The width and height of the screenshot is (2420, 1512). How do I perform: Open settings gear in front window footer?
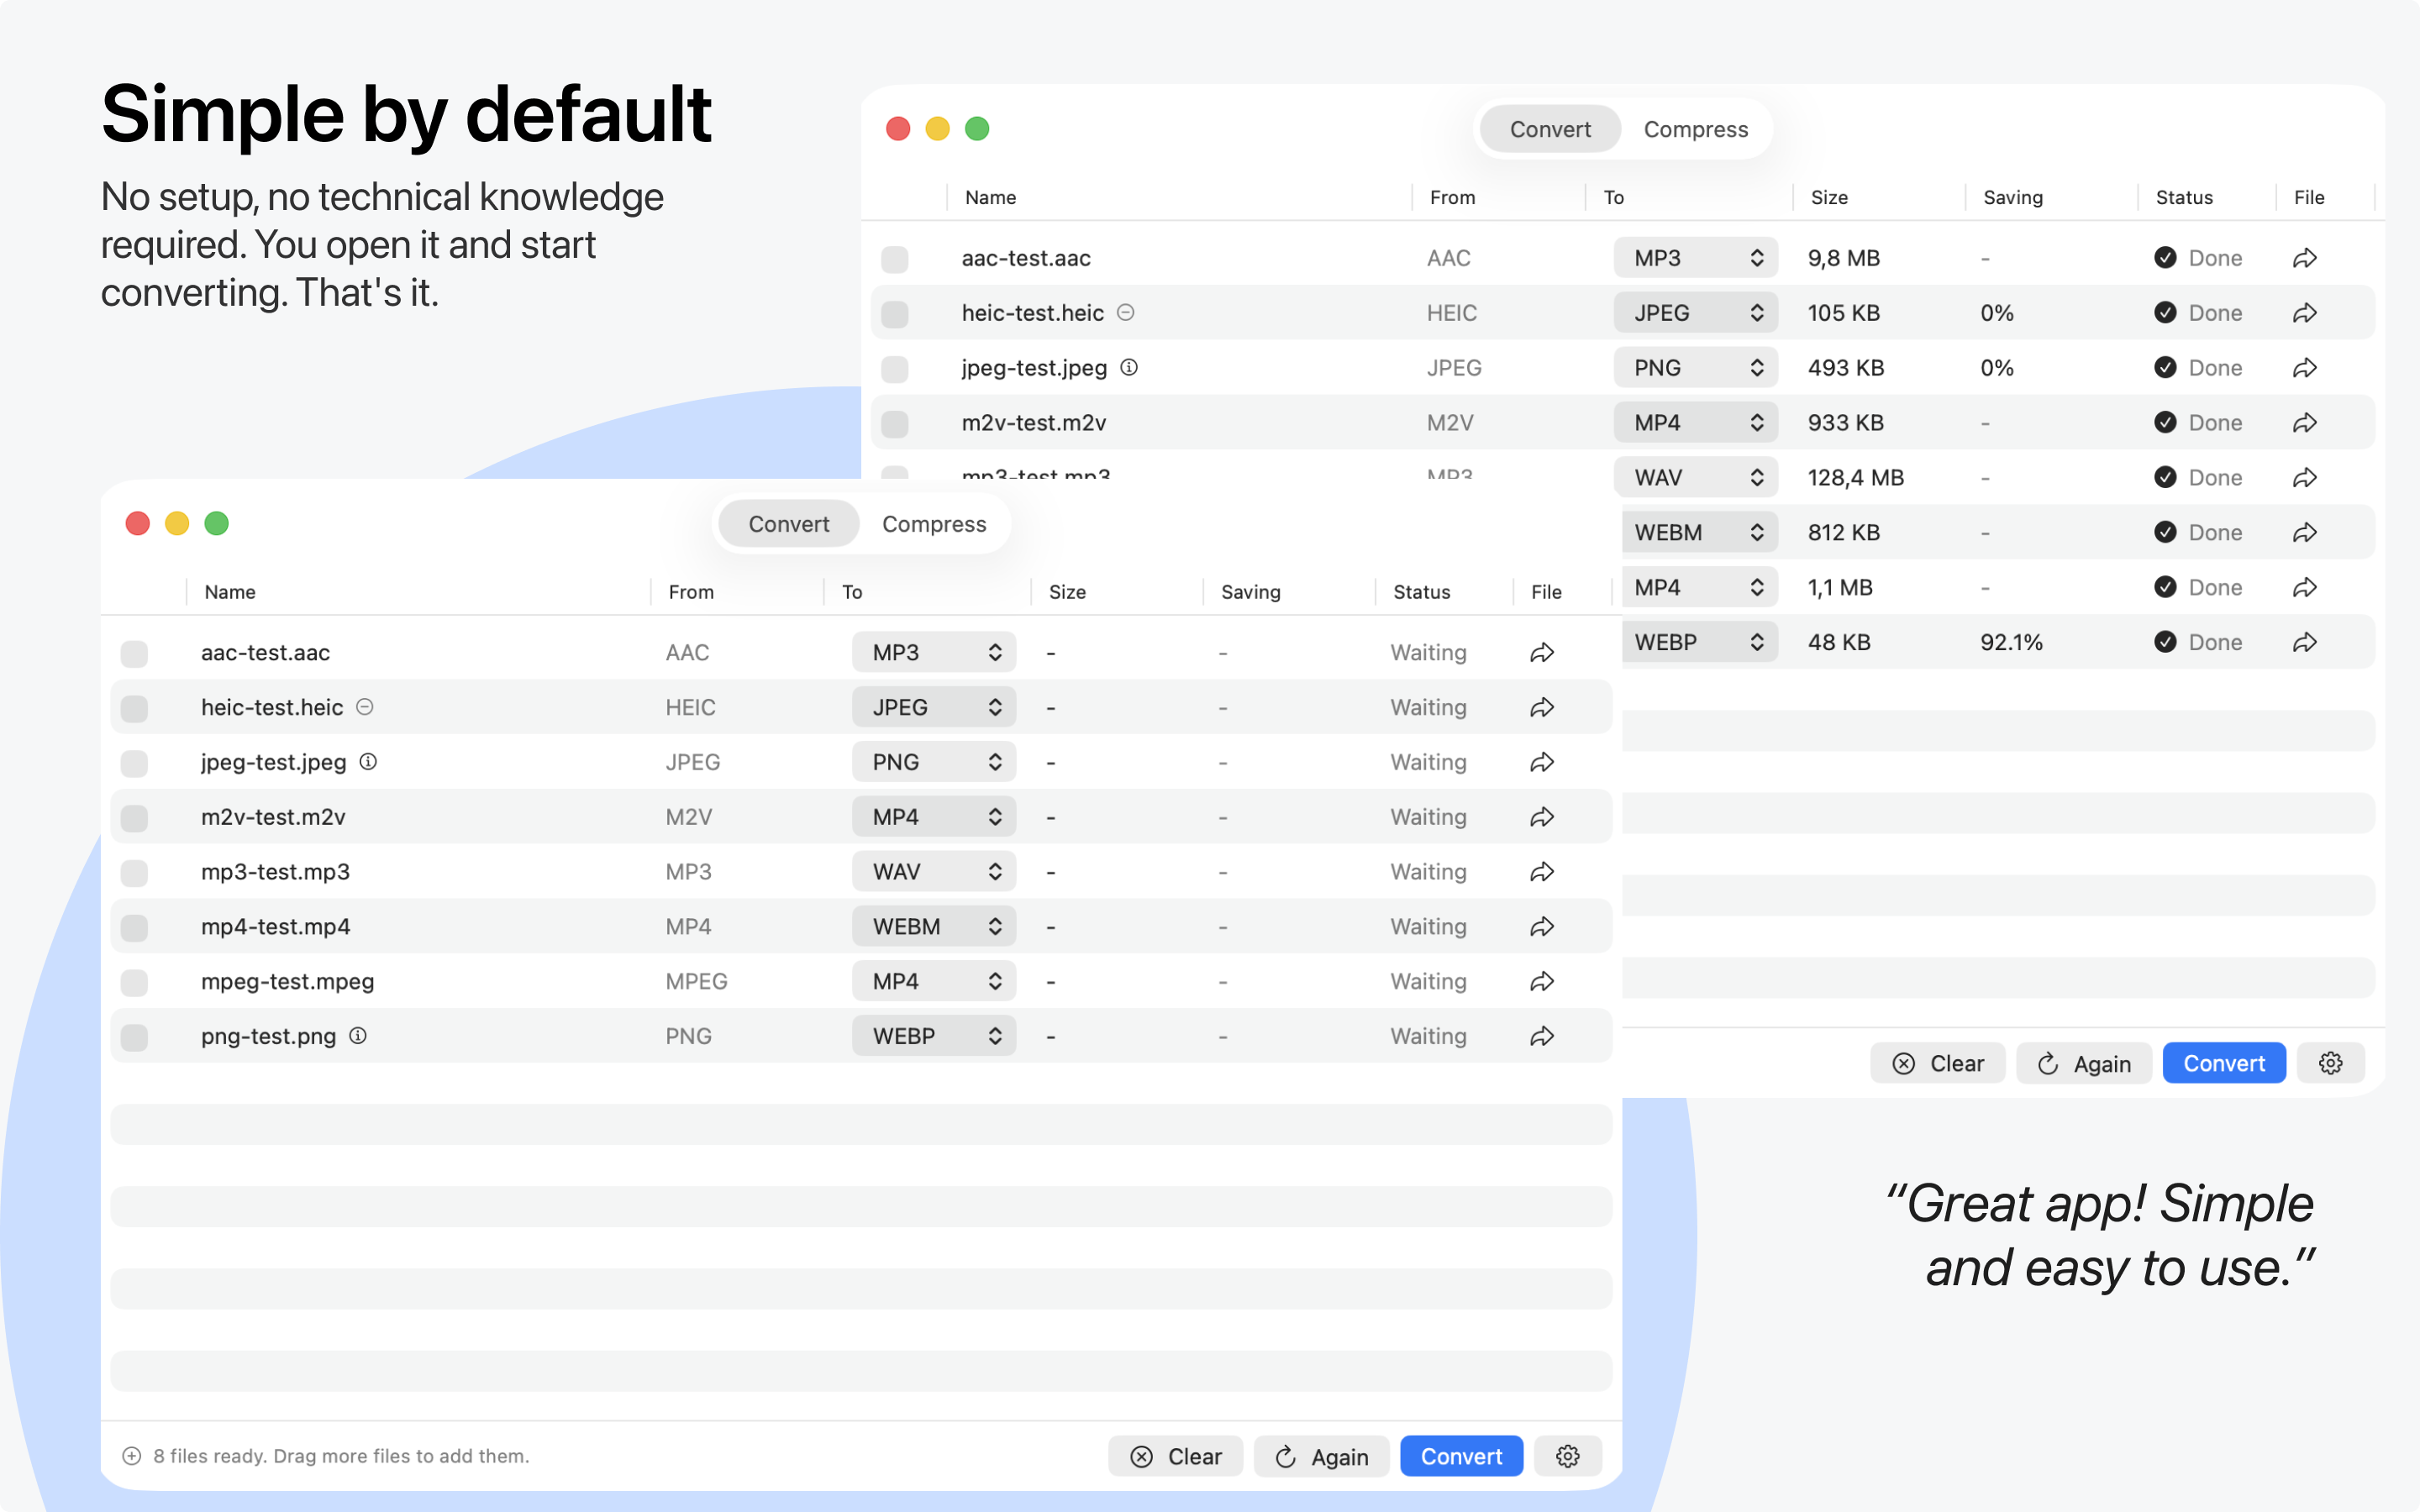[1567, 1456]
